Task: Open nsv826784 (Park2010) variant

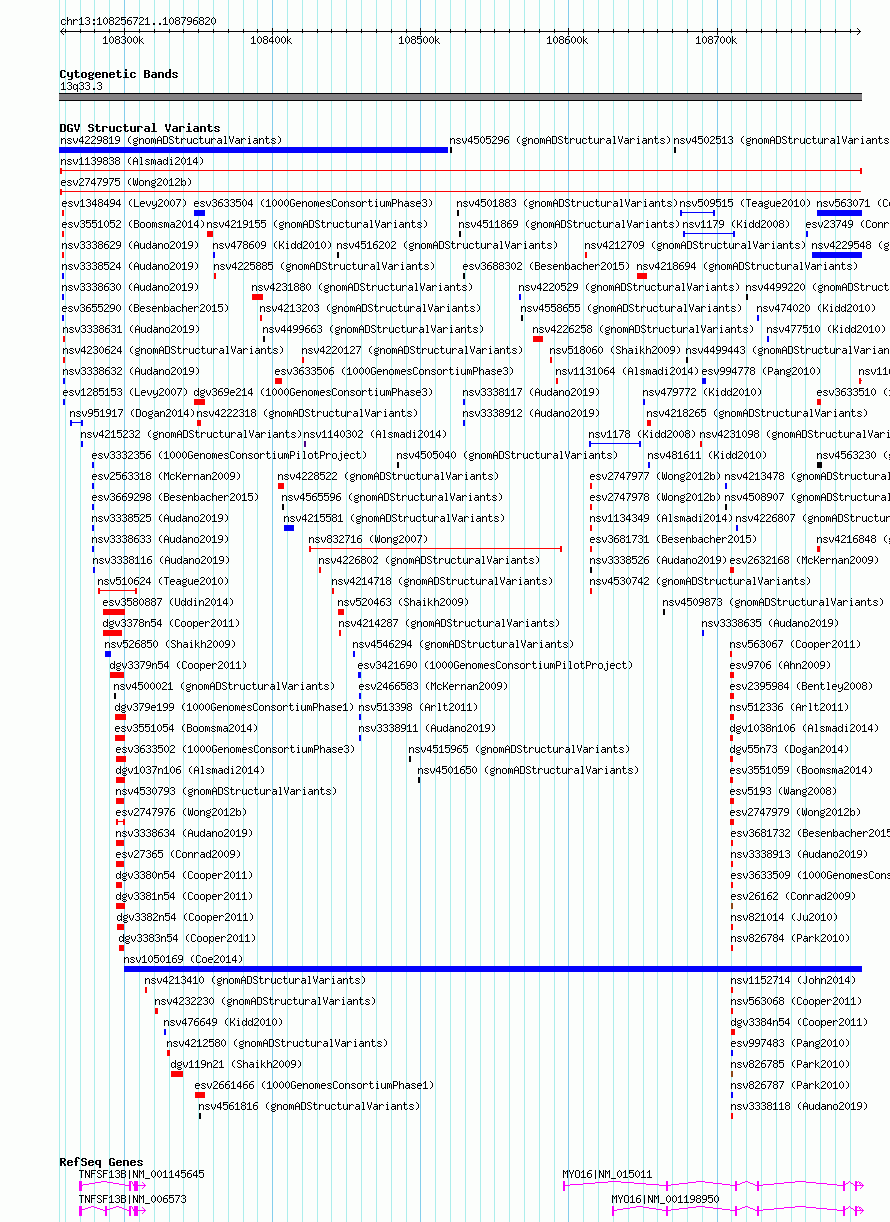Action: (790, 938)
